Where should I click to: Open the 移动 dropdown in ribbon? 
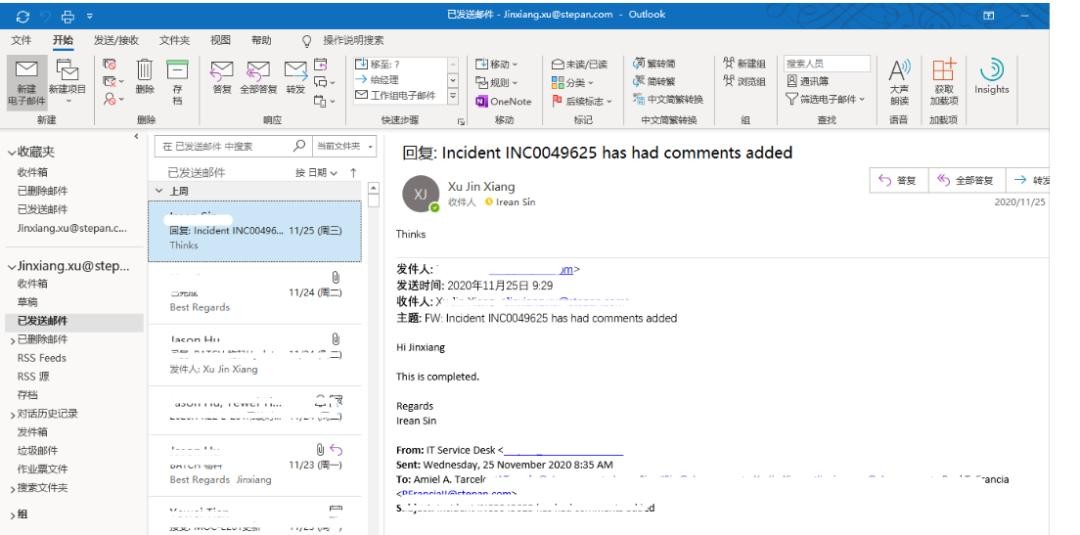point(497,64)
